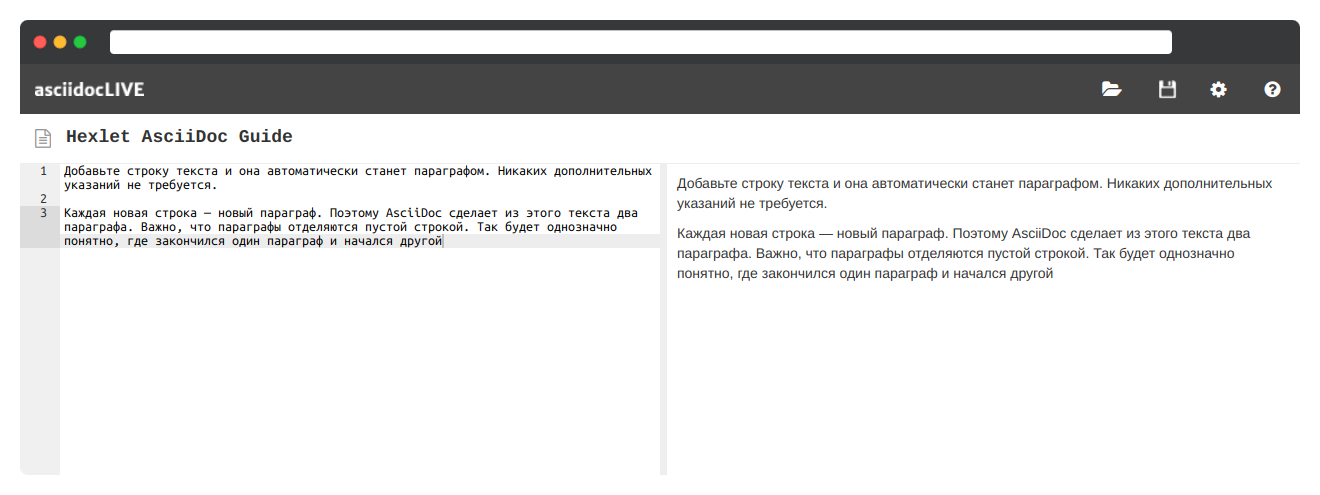Maximize the window with the green button

click(x=80, y=42)
